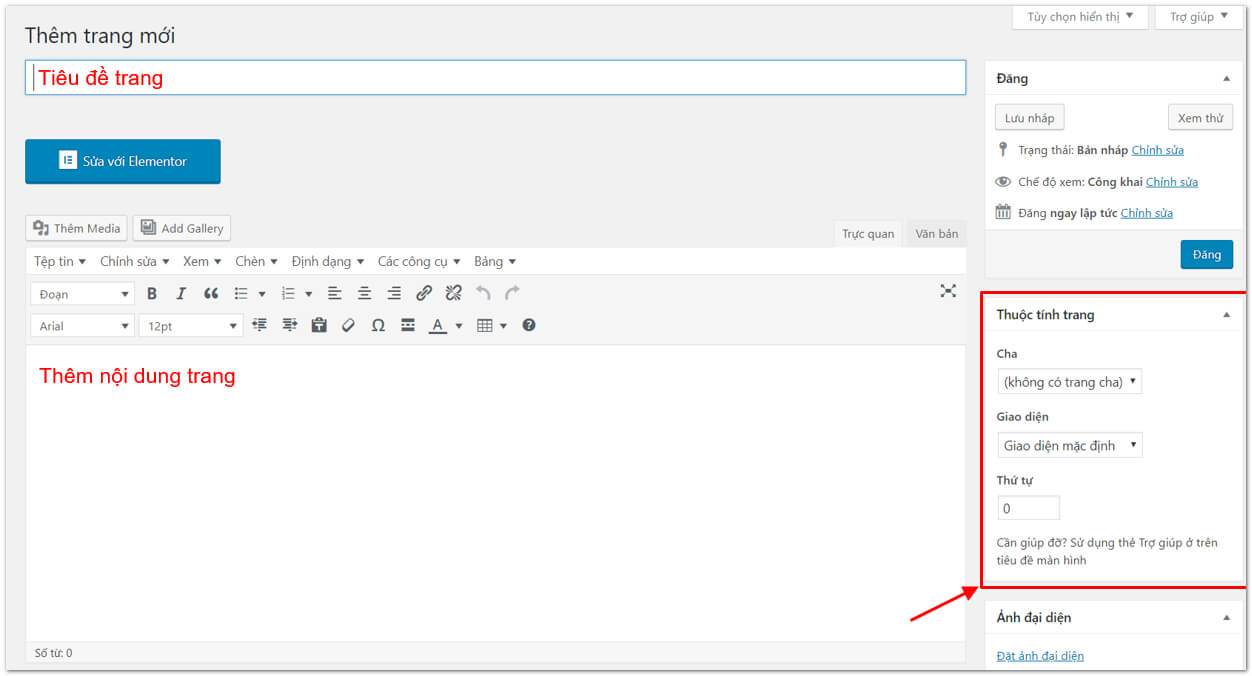Open the keyboard shortcuts help icon

tap(529, 325)
